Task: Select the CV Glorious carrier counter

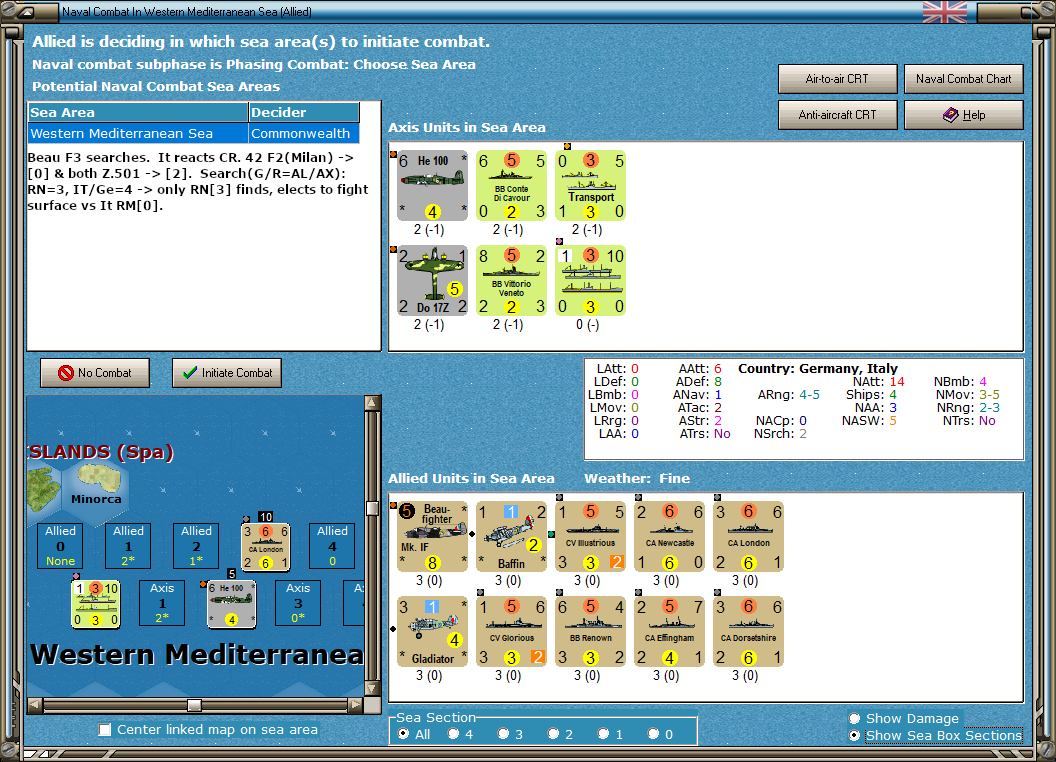Action: [x=511, y=631]
